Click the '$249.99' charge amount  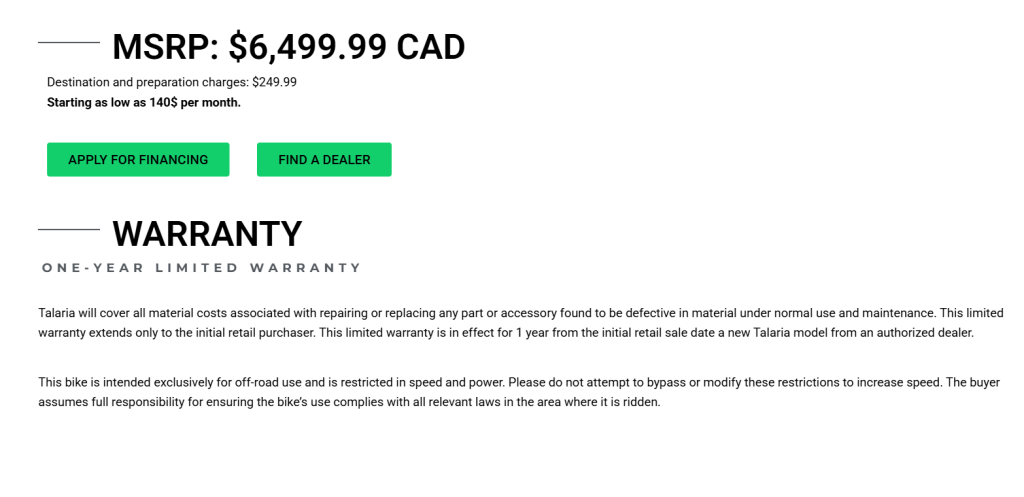point(274,82)
